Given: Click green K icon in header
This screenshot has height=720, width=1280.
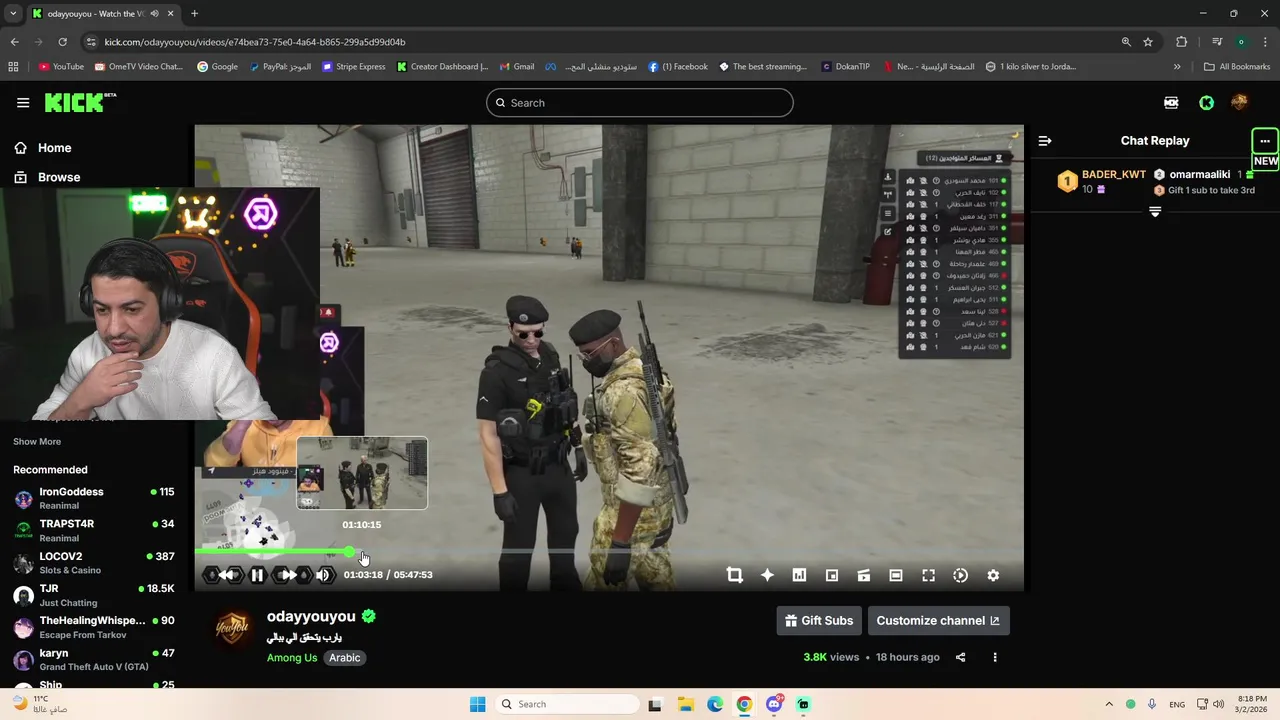Looking at the screenshot, I should (x=1207, y=103).
